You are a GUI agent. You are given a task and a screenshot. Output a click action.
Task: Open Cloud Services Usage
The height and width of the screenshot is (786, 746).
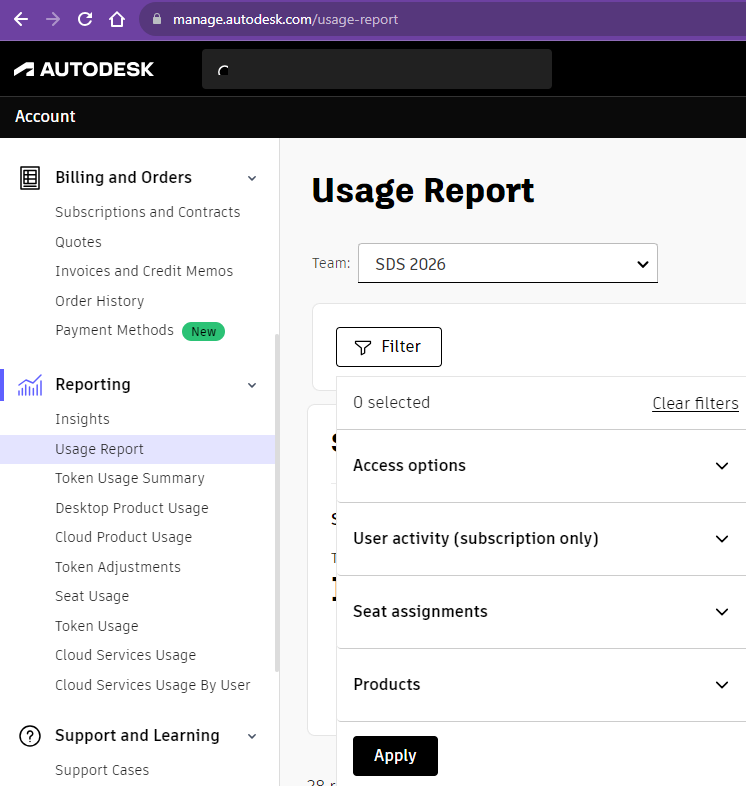125,655
